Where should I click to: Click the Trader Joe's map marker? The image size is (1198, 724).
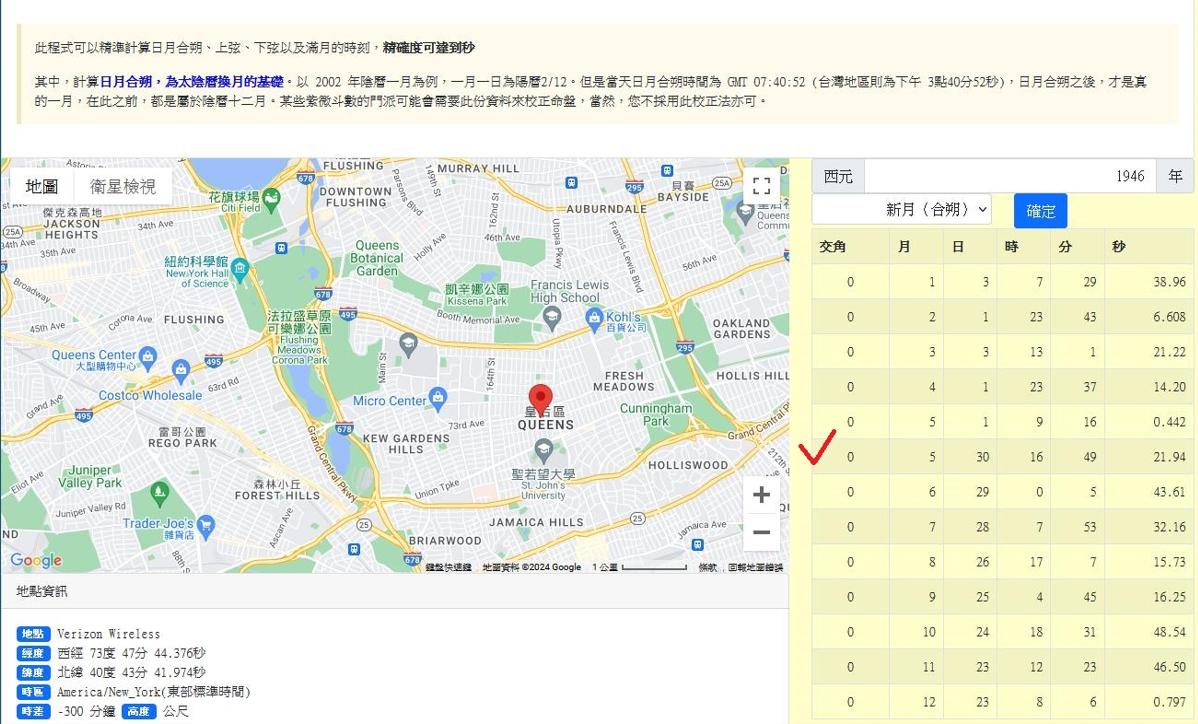pyautogui.click(x=206, y=525)
